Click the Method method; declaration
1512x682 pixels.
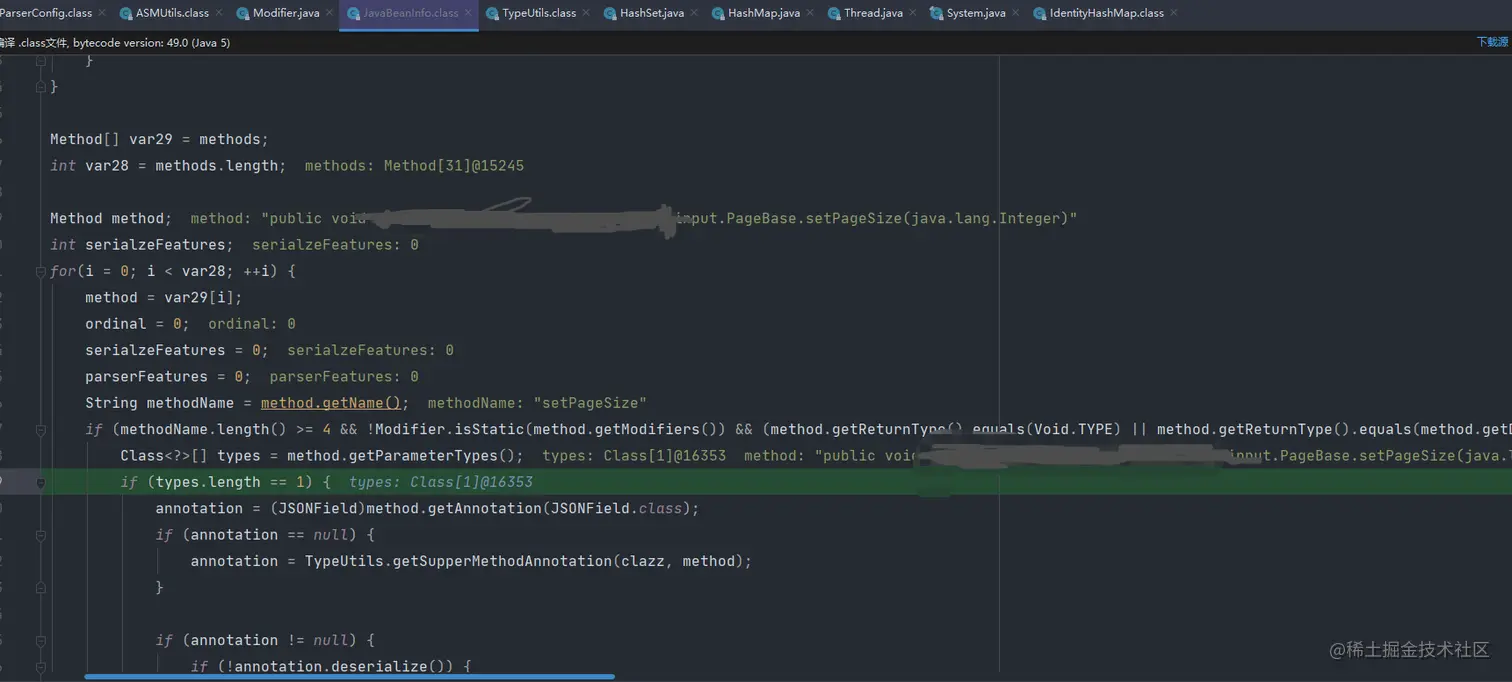click(111, 218)
